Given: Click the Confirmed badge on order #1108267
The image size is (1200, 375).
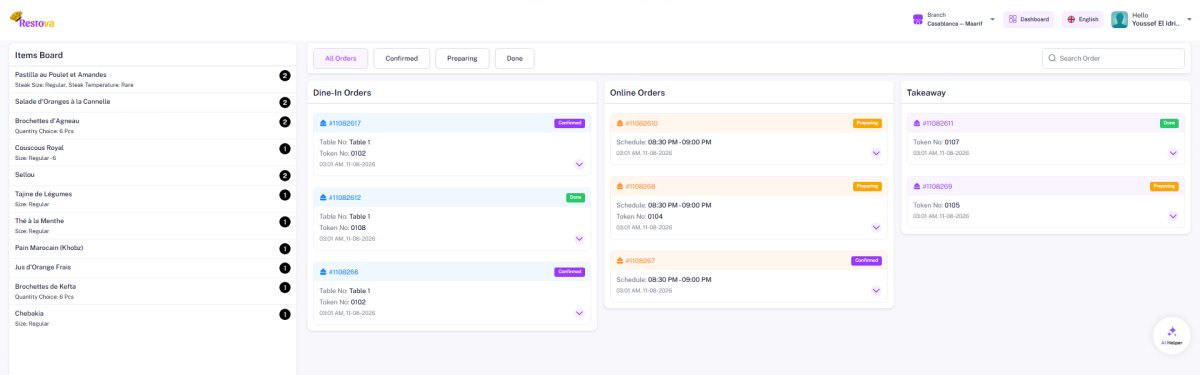Looking at the screenshot, I should point(867,260).
